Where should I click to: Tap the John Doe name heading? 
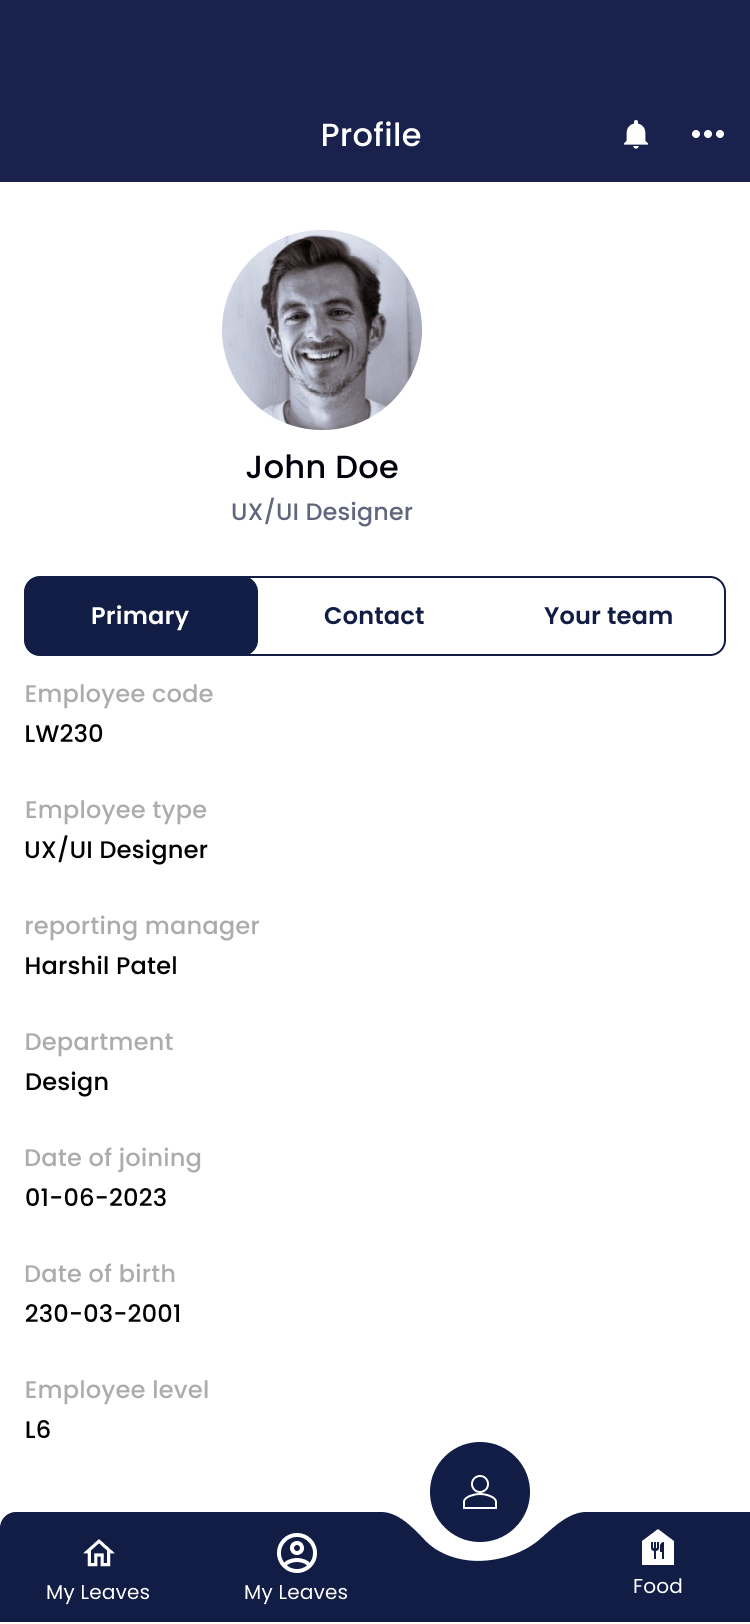coord(322,467)
